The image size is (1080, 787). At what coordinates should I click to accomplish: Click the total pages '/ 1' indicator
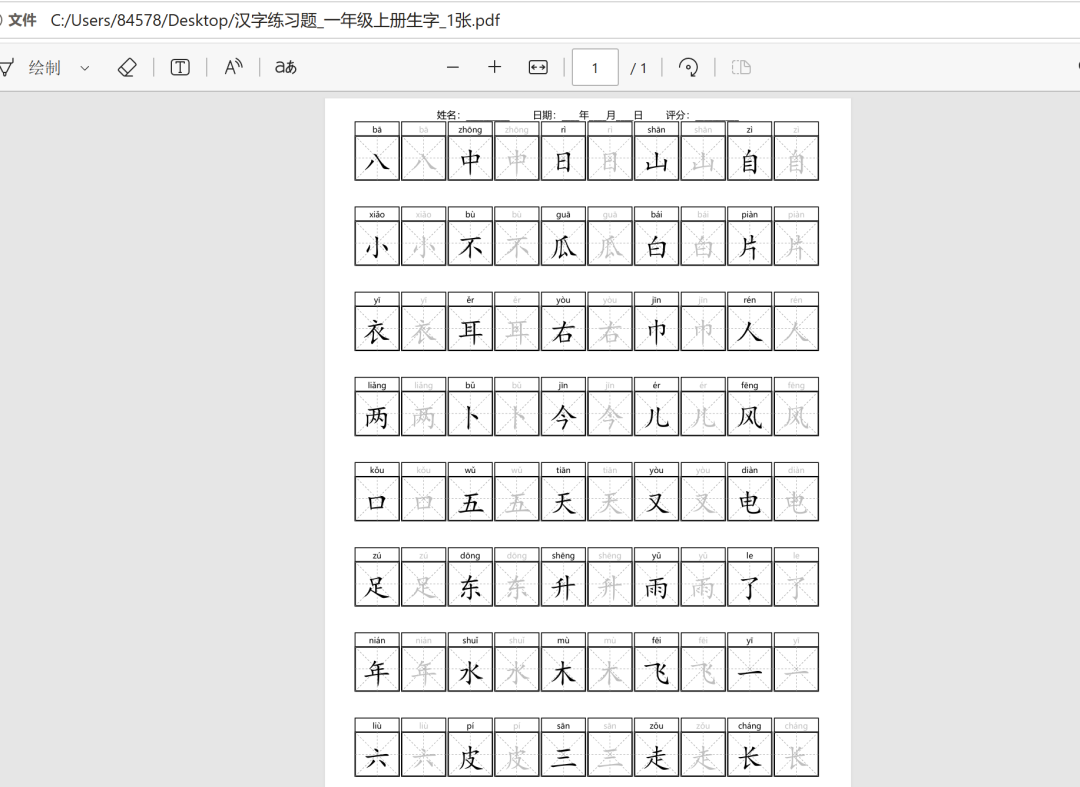pos(638,68)
